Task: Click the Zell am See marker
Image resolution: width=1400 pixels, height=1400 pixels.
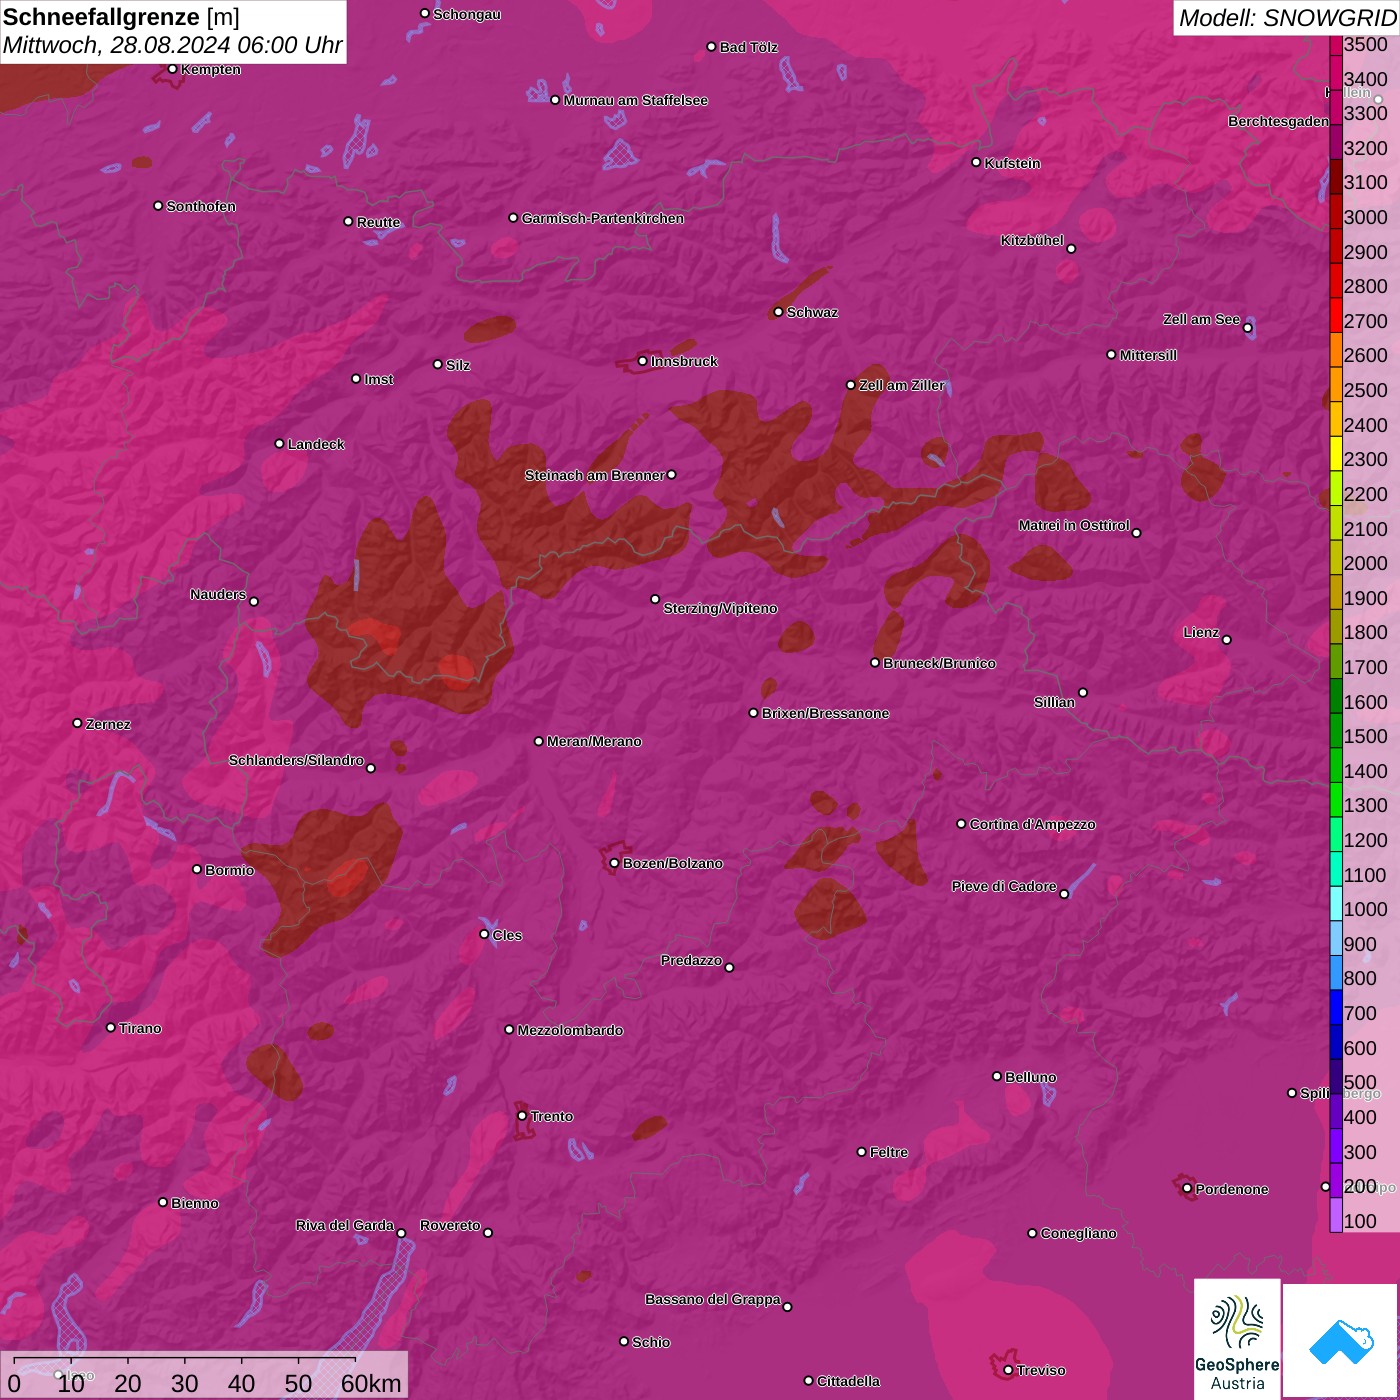Action: [x=1247, y=328]
